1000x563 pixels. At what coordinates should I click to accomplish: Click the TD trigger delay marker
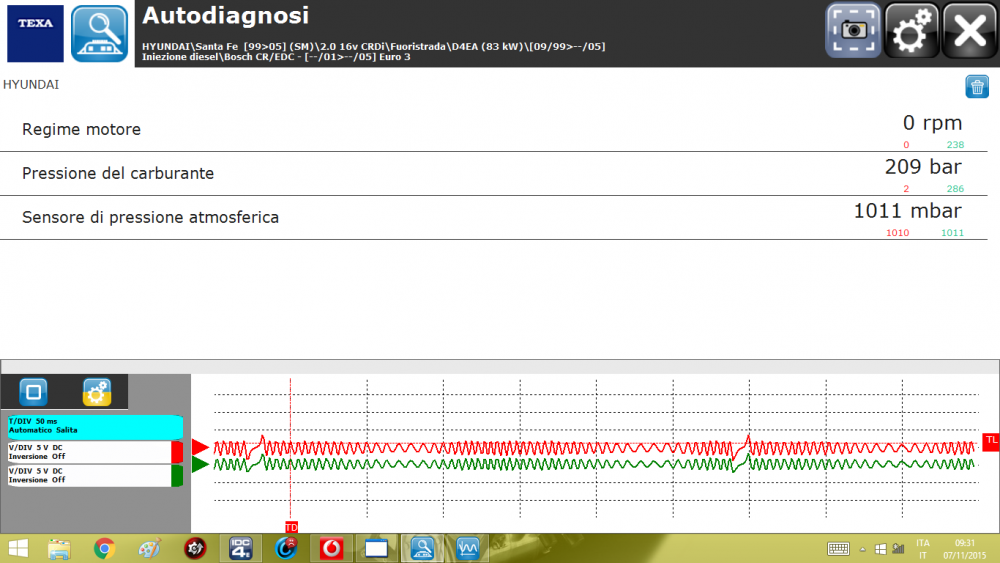click(291, 526)
